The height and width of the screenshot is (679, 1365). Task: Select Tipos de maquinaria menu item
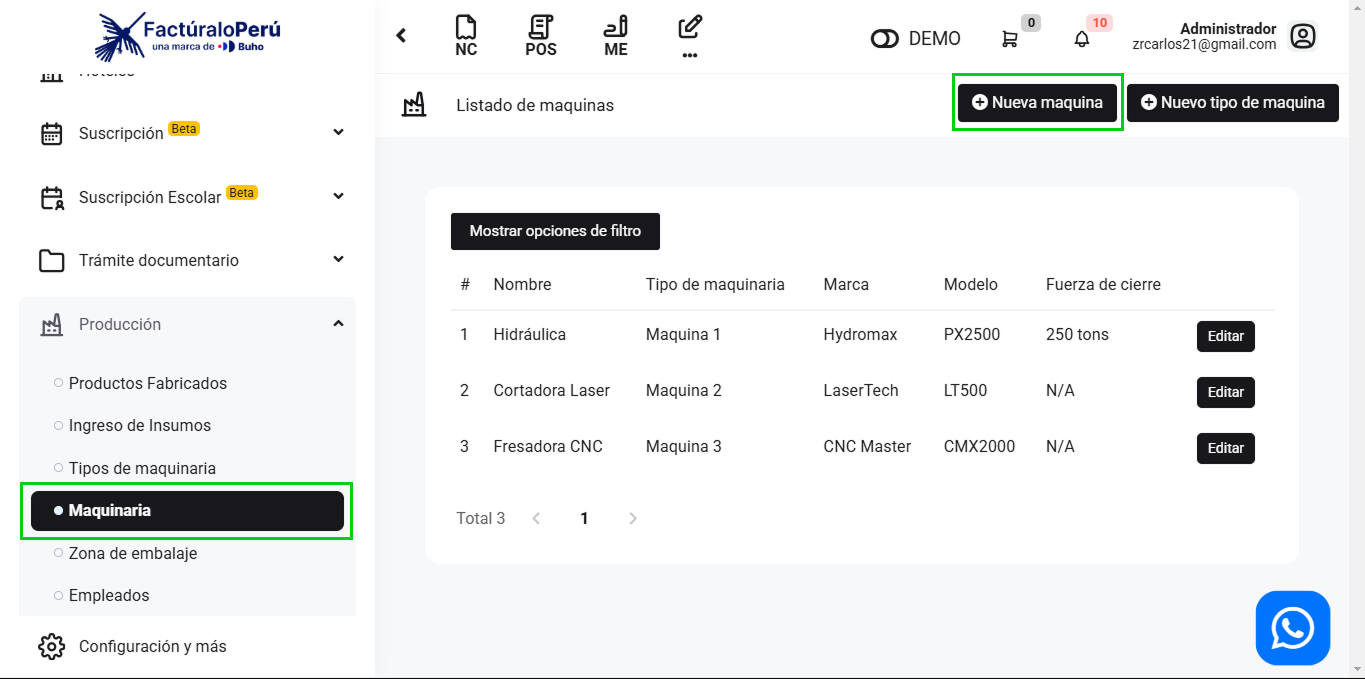142,468
